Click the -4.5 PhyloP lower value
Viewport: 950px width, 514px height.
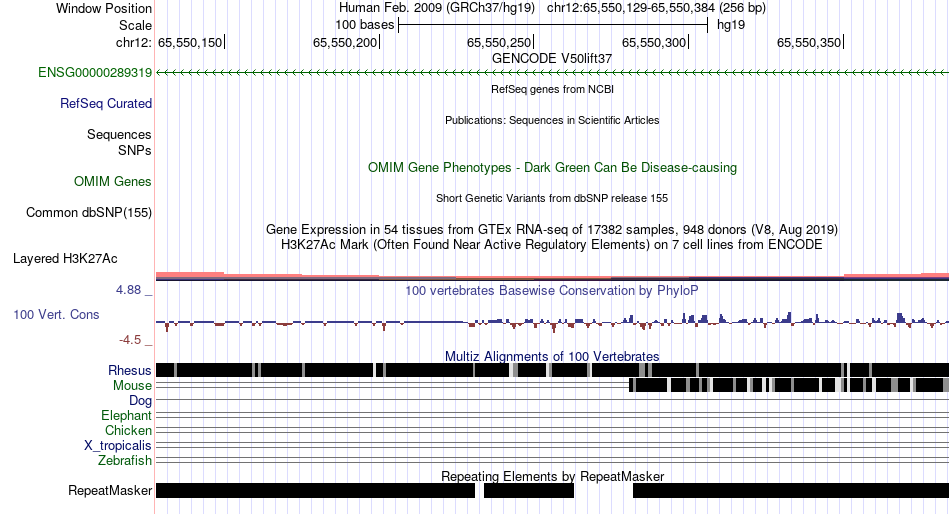click(130, 340)
